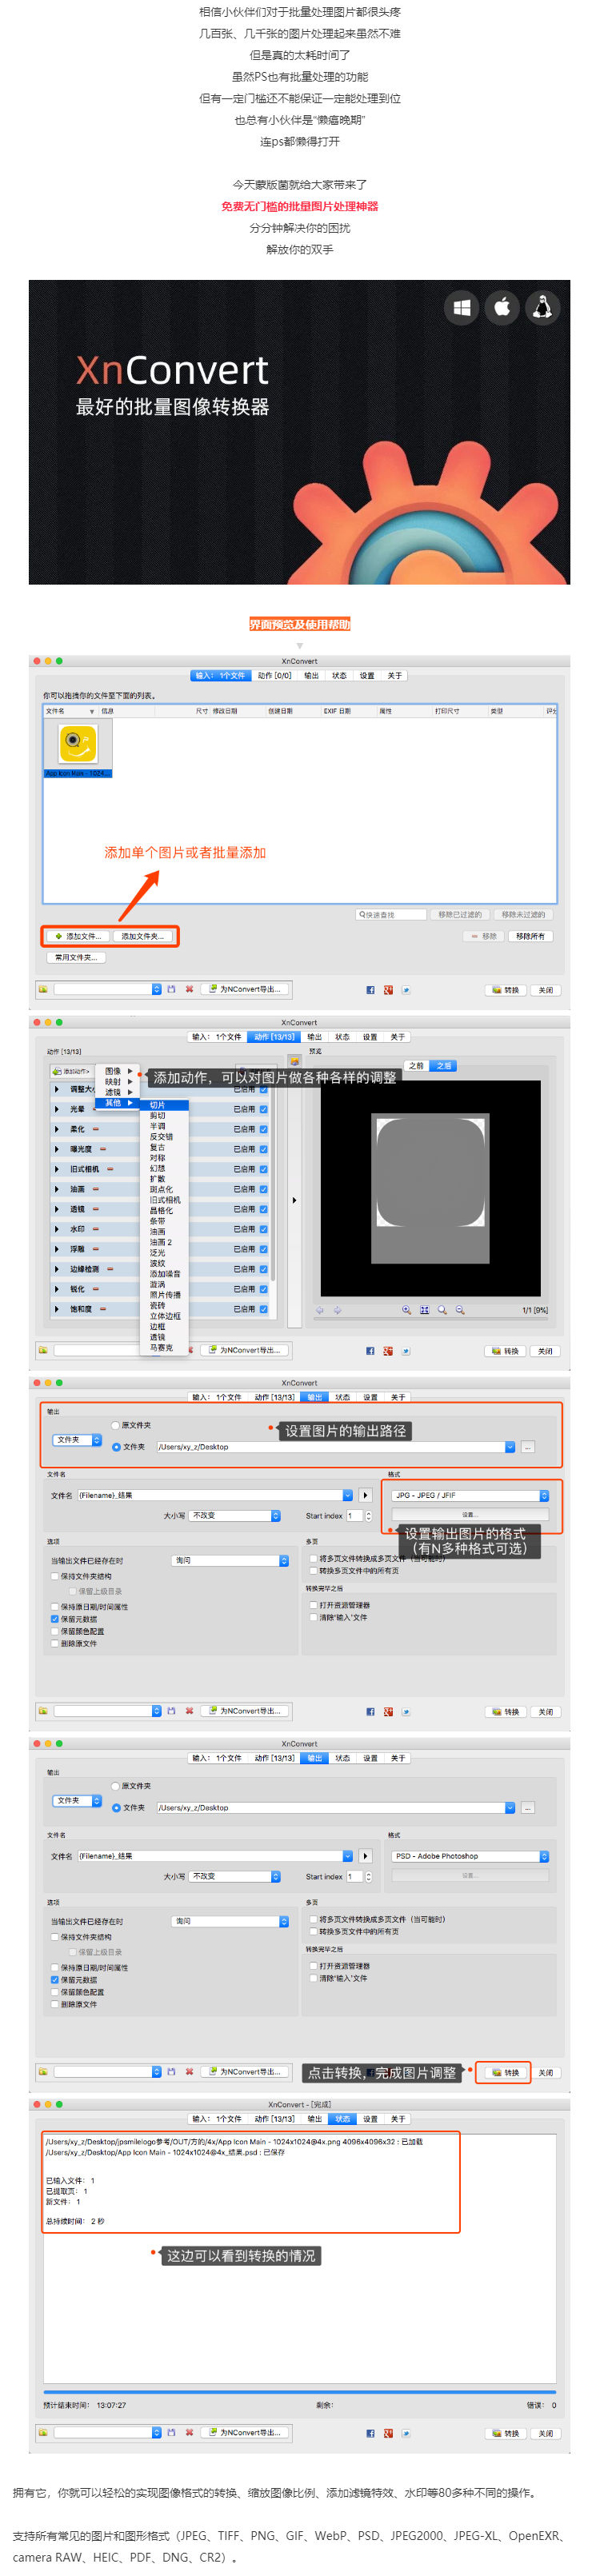This screenshot has width=600, height=2576.
Task: Click Facebook icon in the input-tab window
Action: (x=370, y=990)
